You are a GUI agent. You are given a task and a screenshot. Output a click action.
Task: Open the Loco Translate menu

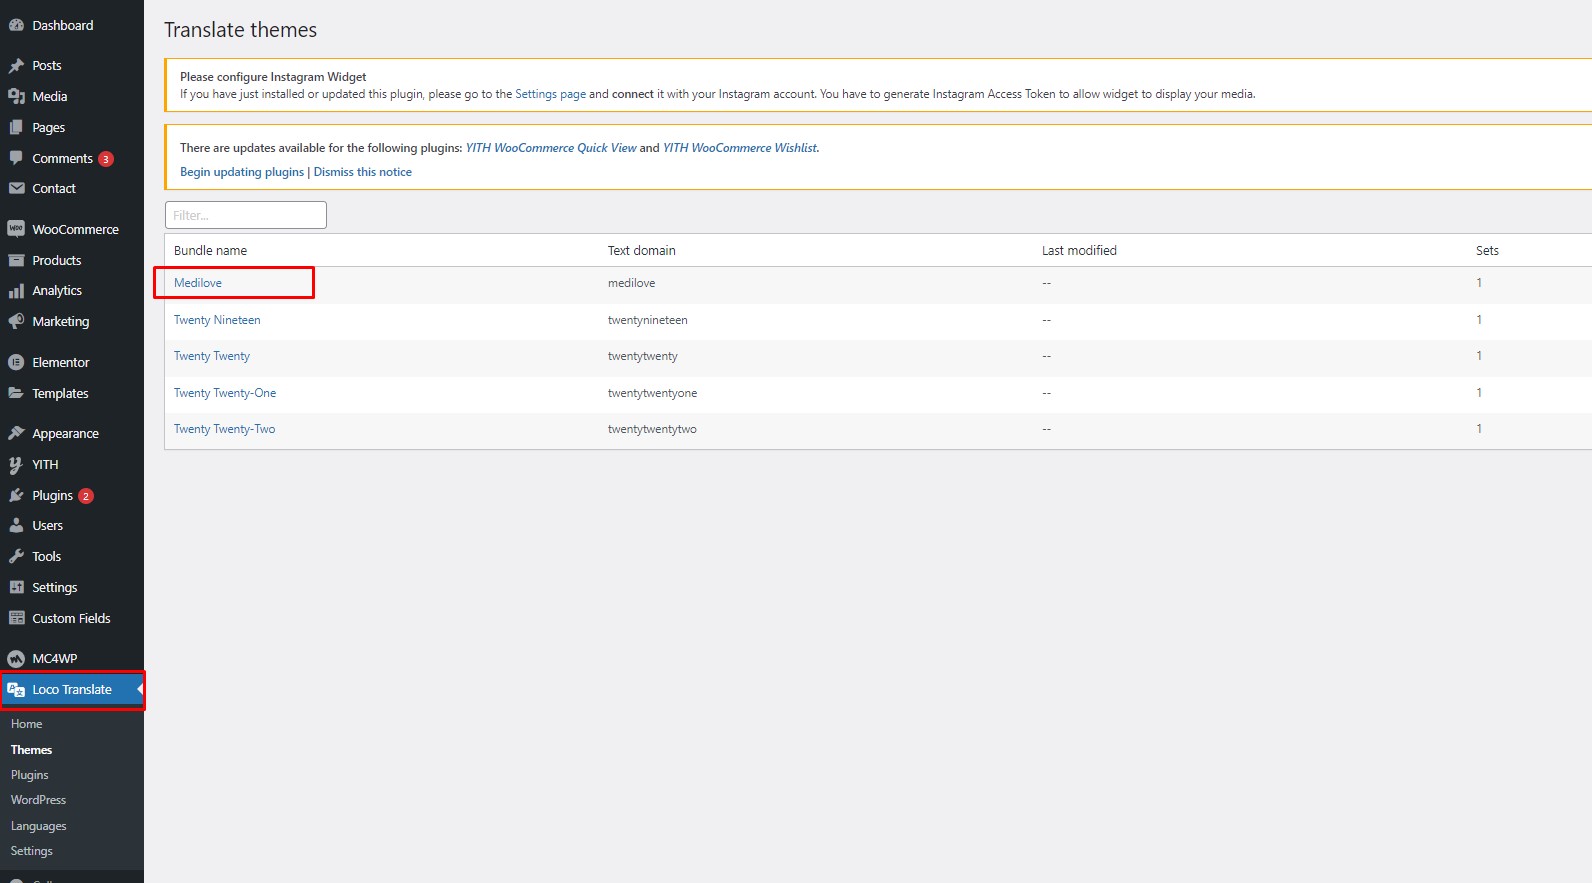[x=71, y=690]
